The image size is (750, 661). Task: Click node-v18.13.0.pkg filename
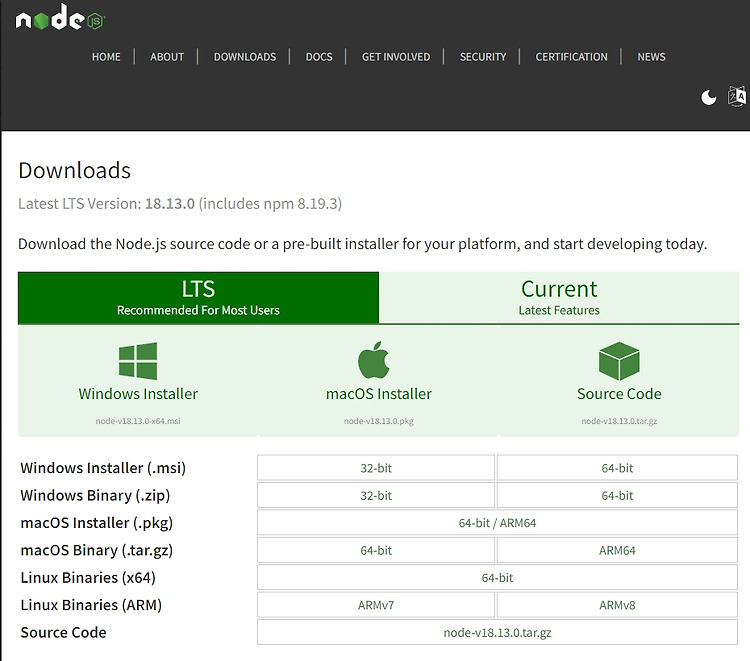tap(379, 421)
